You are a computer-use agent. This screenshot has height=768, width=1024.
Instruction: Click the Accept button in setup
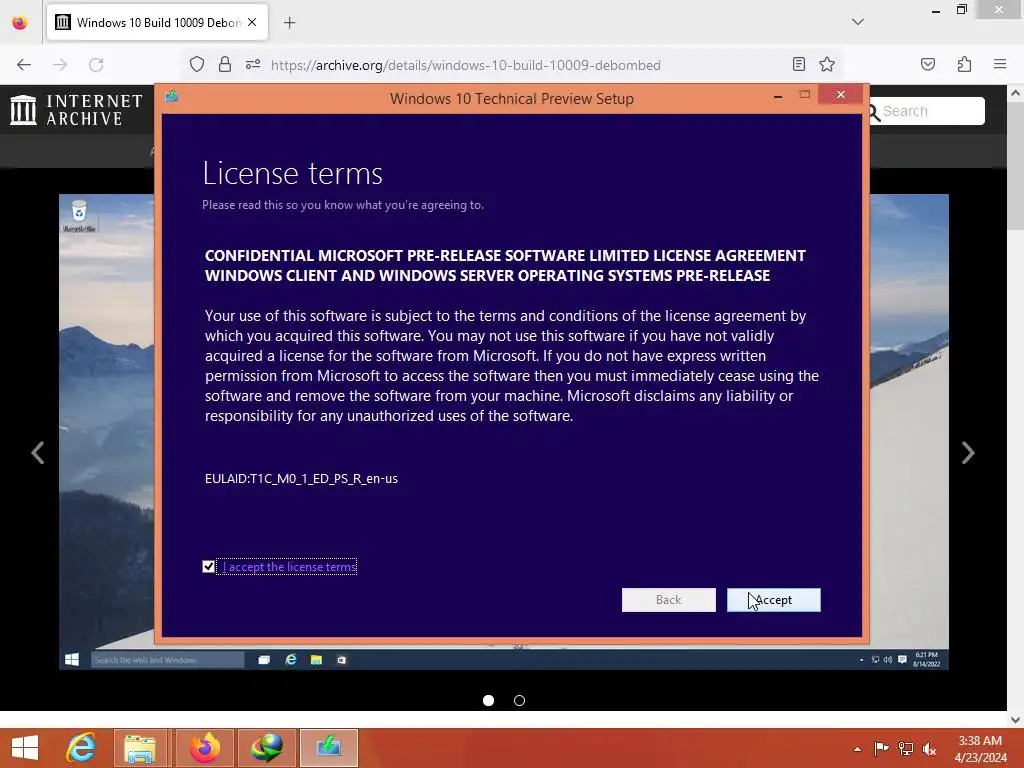(773, 600)
